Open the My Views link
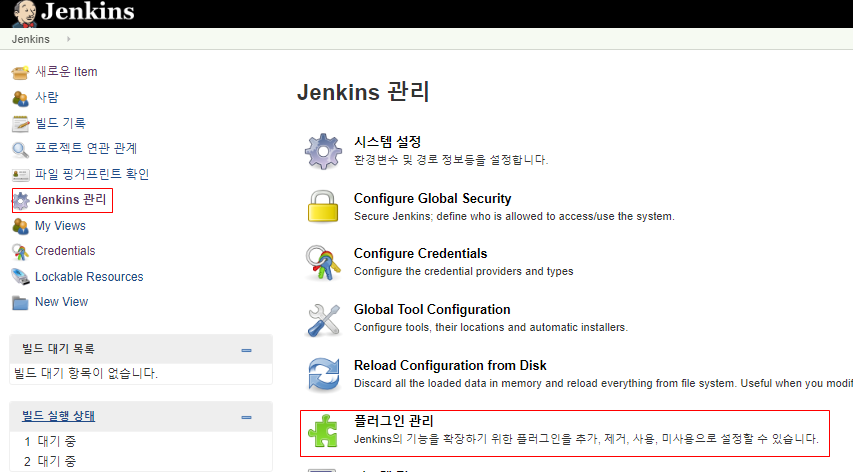The image size is (853, 472). [x=60, y=226]
